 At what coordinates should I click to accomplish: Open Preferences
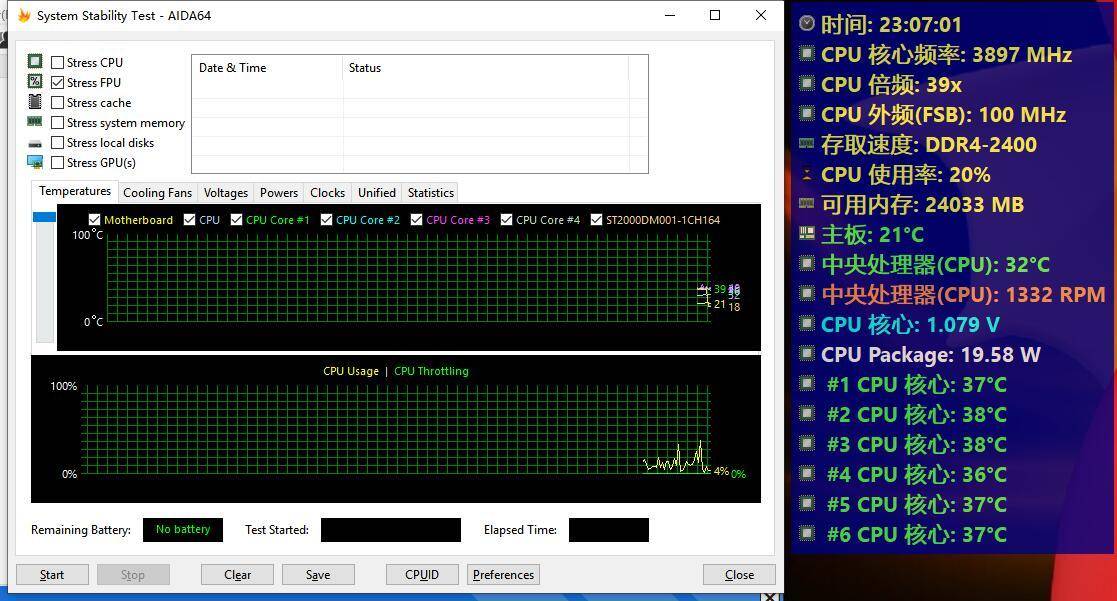pyautogui.click(x=503, y=575)
